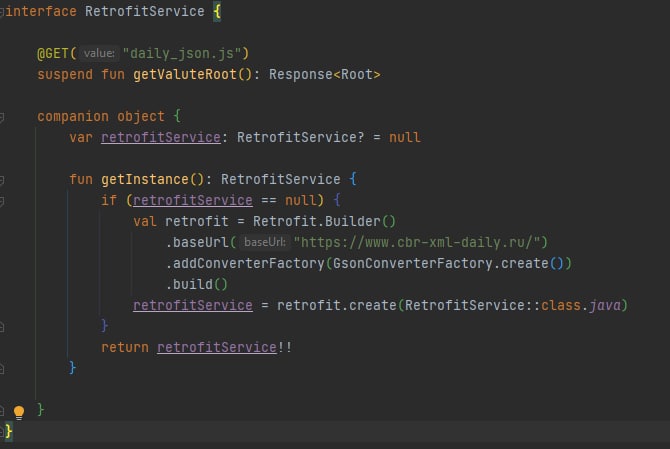Click the green closing brace beside the lightbulb
Image resolution: width=670 pixels, height=449 pixels.
click(x=41, y=410)
